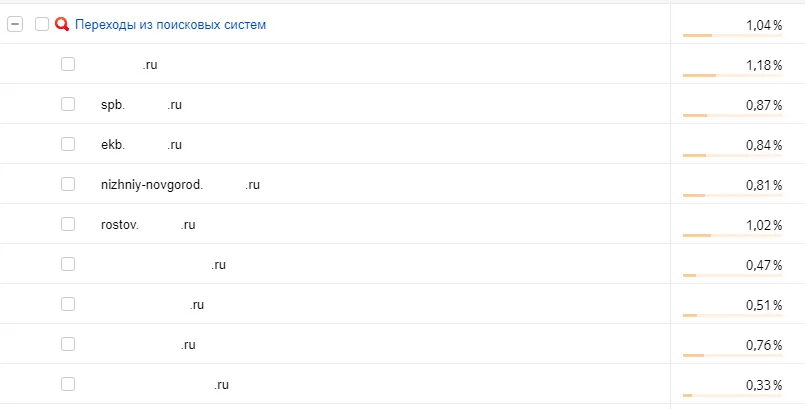Check the nizhniy-novgorod. row checkbox
Viewport: 805px width, 409px height.
click(68, 184)
